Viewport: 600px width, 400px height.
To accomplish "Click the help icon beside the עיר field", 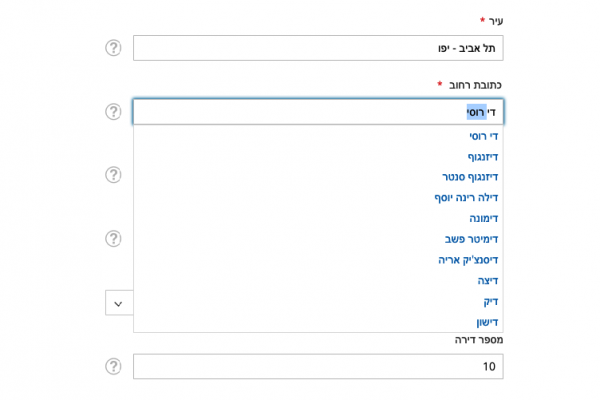I will (114, 47).
